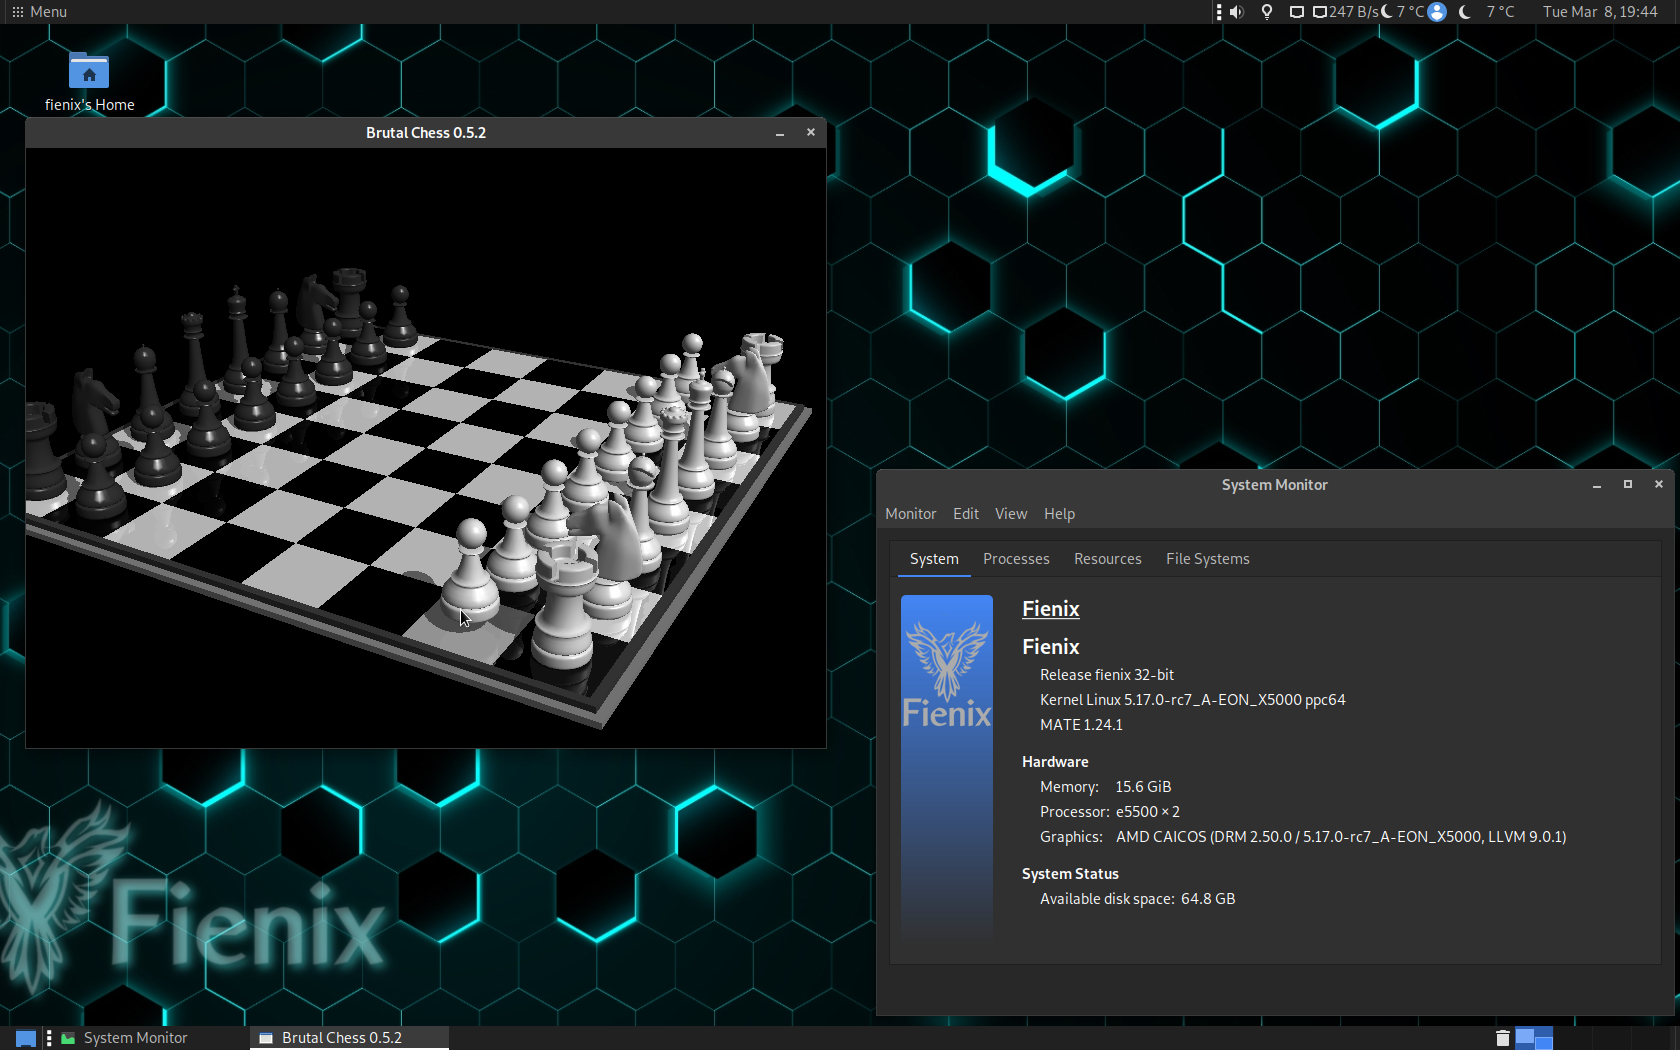
Task: Open the Edit menu in System Monitor
Action: point(966,514)
